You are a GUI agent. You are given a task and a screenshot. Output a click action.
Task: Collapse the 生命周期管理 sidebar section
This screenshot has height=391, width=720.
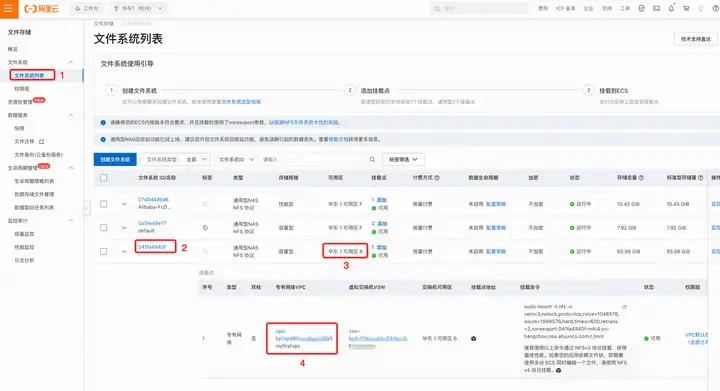tap(71, 168)
